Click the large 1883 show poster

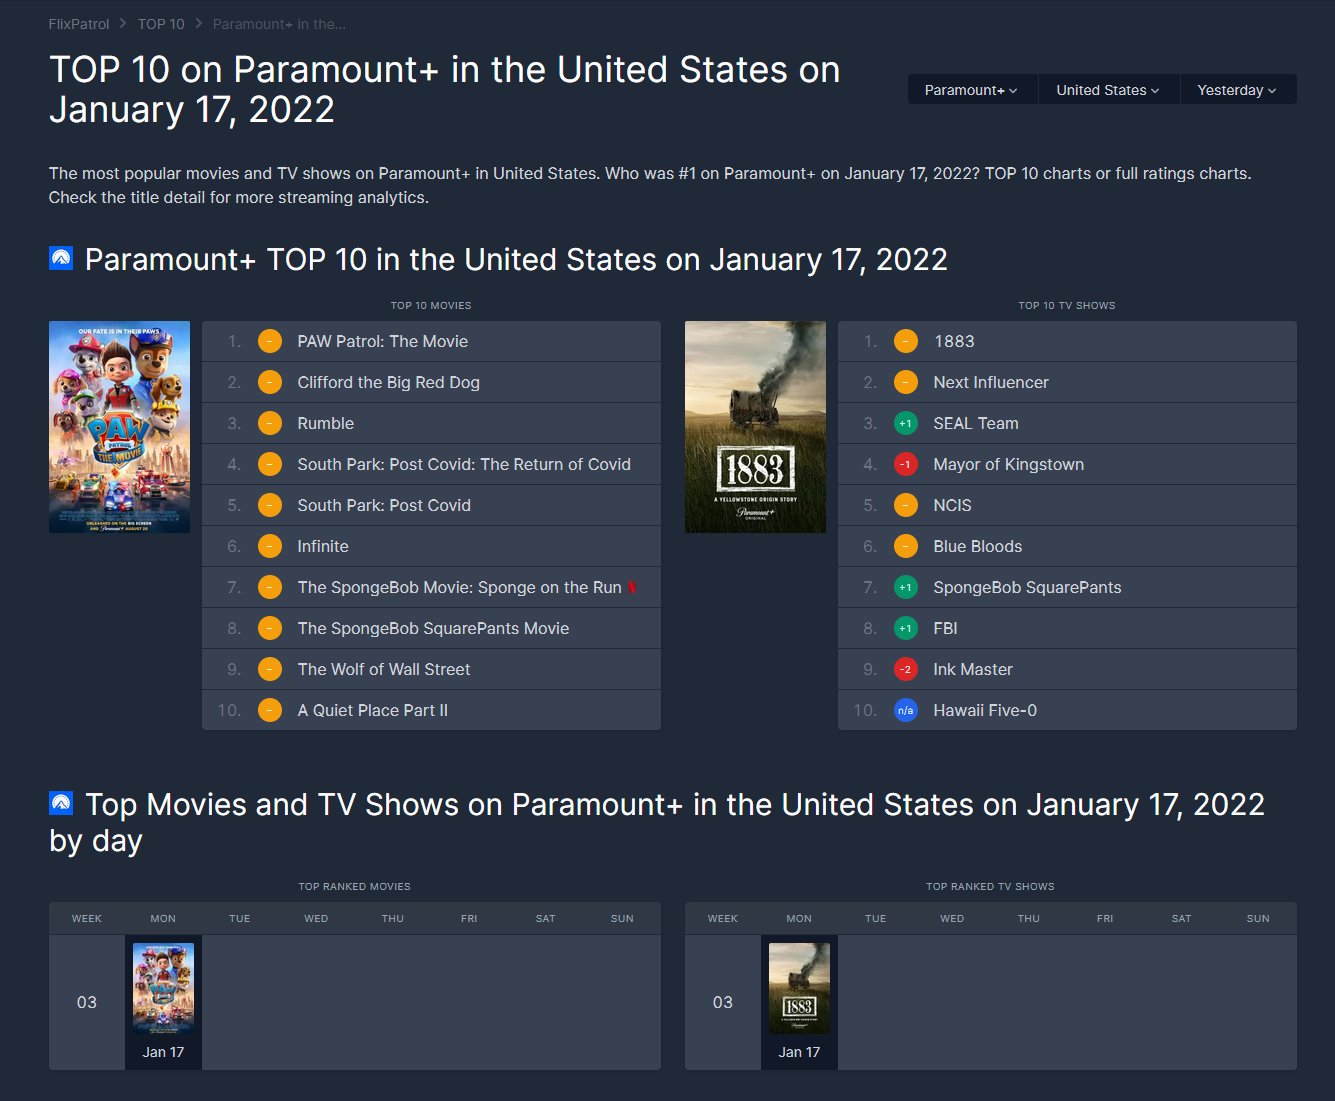[755, 427]
